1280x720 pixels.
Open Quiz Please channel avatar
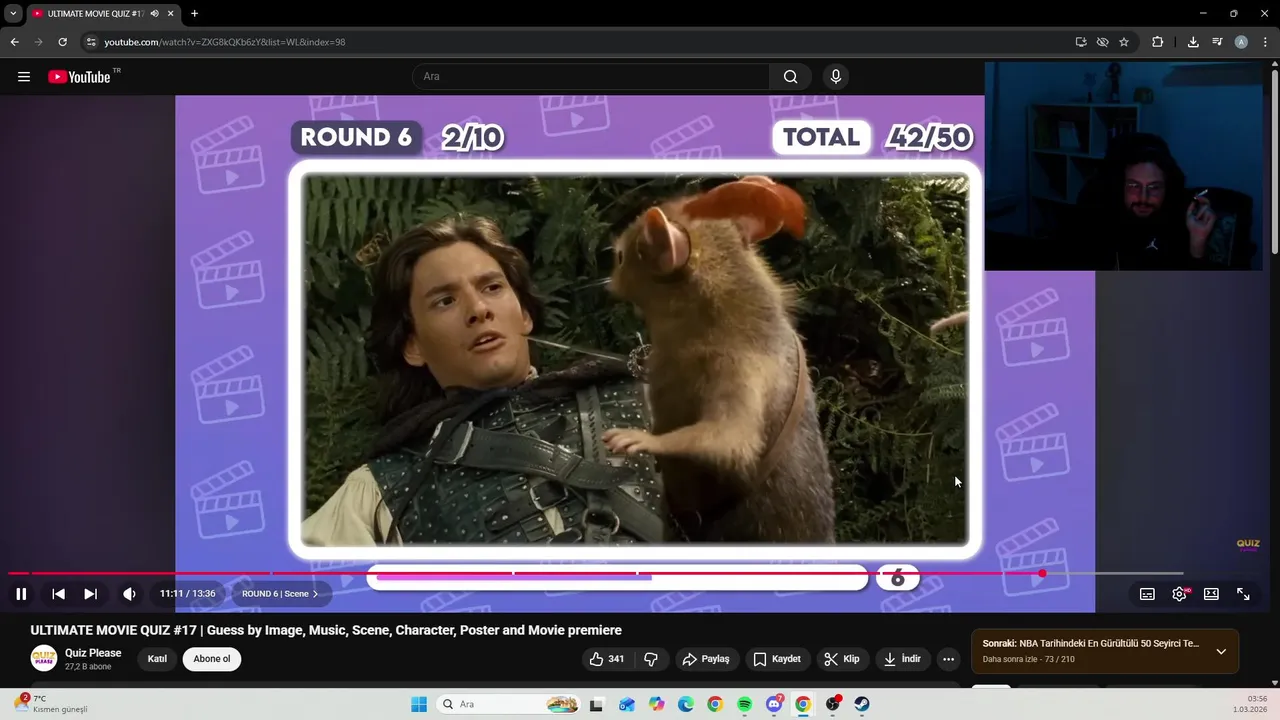pyautogui.click(x=44, y=658)
